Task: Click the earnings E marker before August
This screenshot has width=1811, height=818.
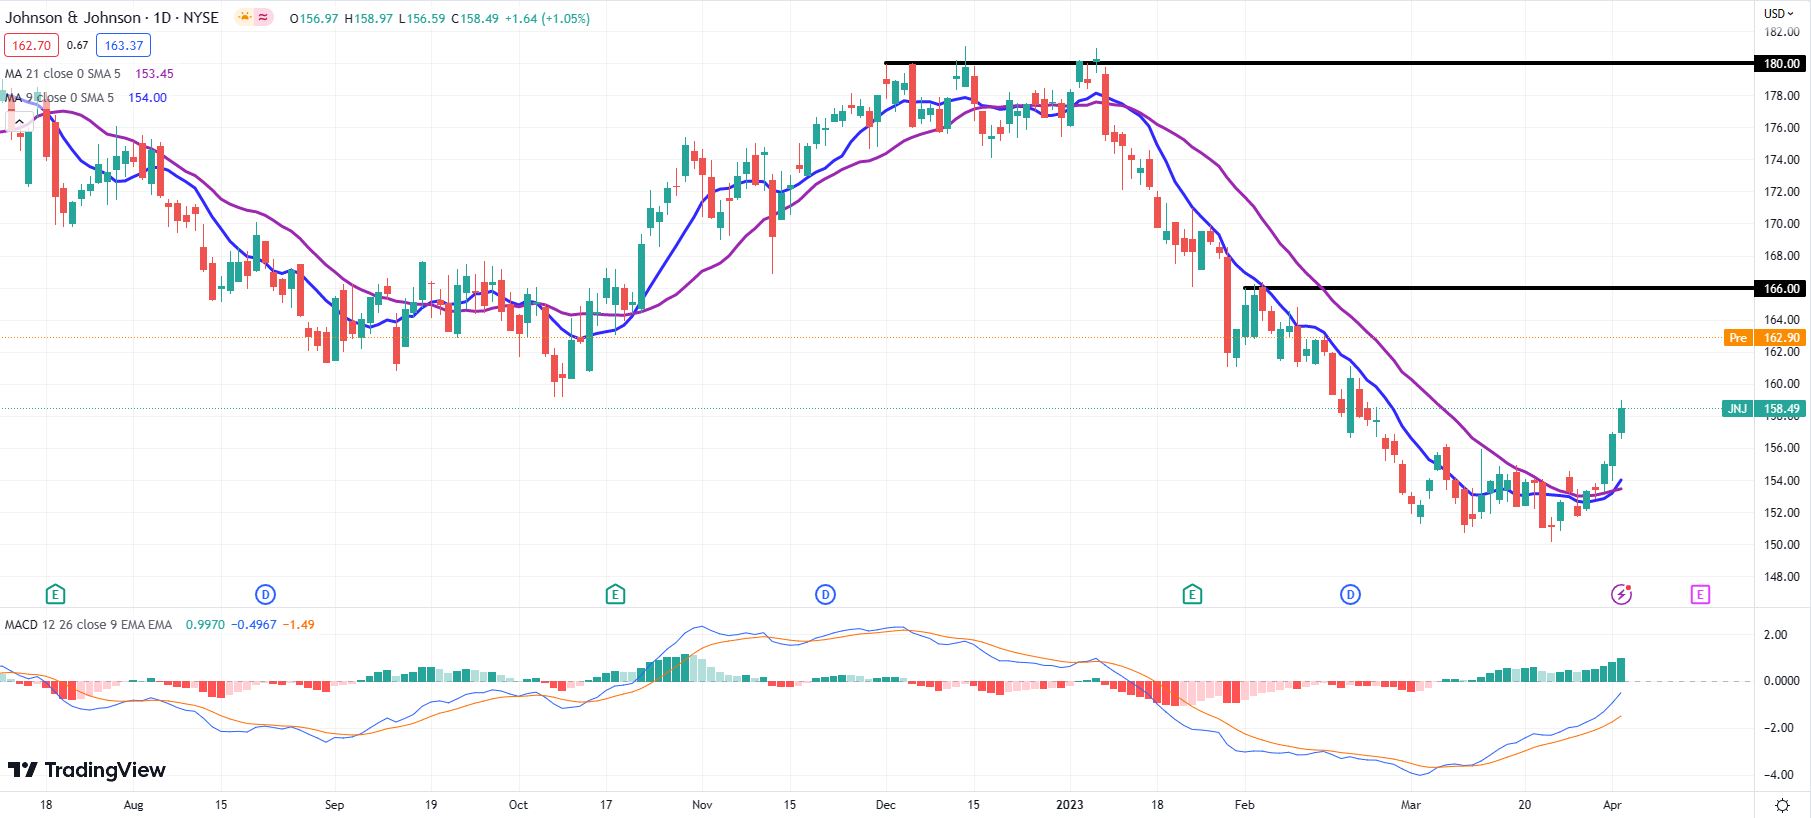Action: pos(56,595)
